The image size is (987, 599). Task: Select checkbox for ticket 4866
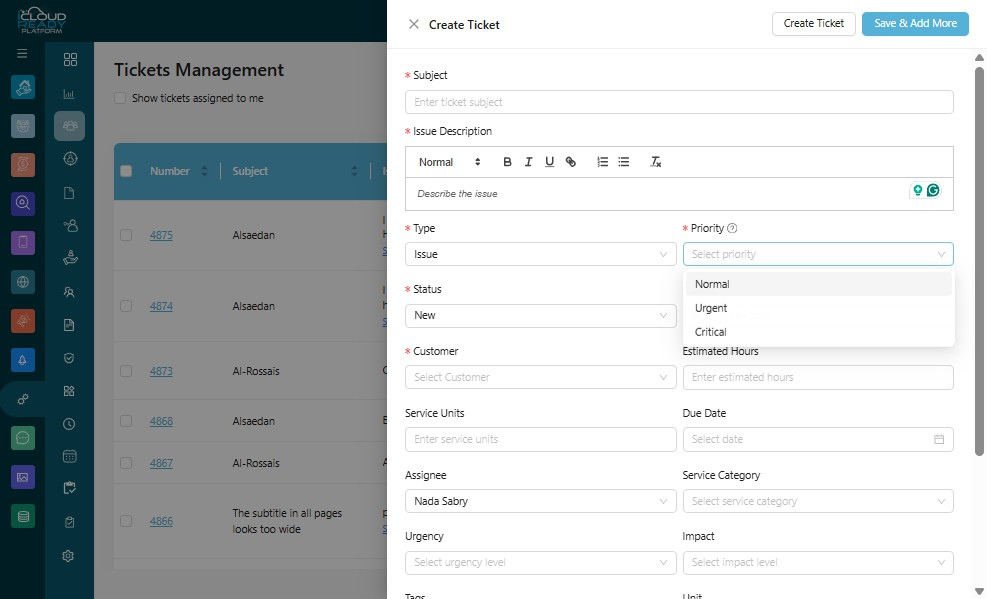click(x=126, y=521)
